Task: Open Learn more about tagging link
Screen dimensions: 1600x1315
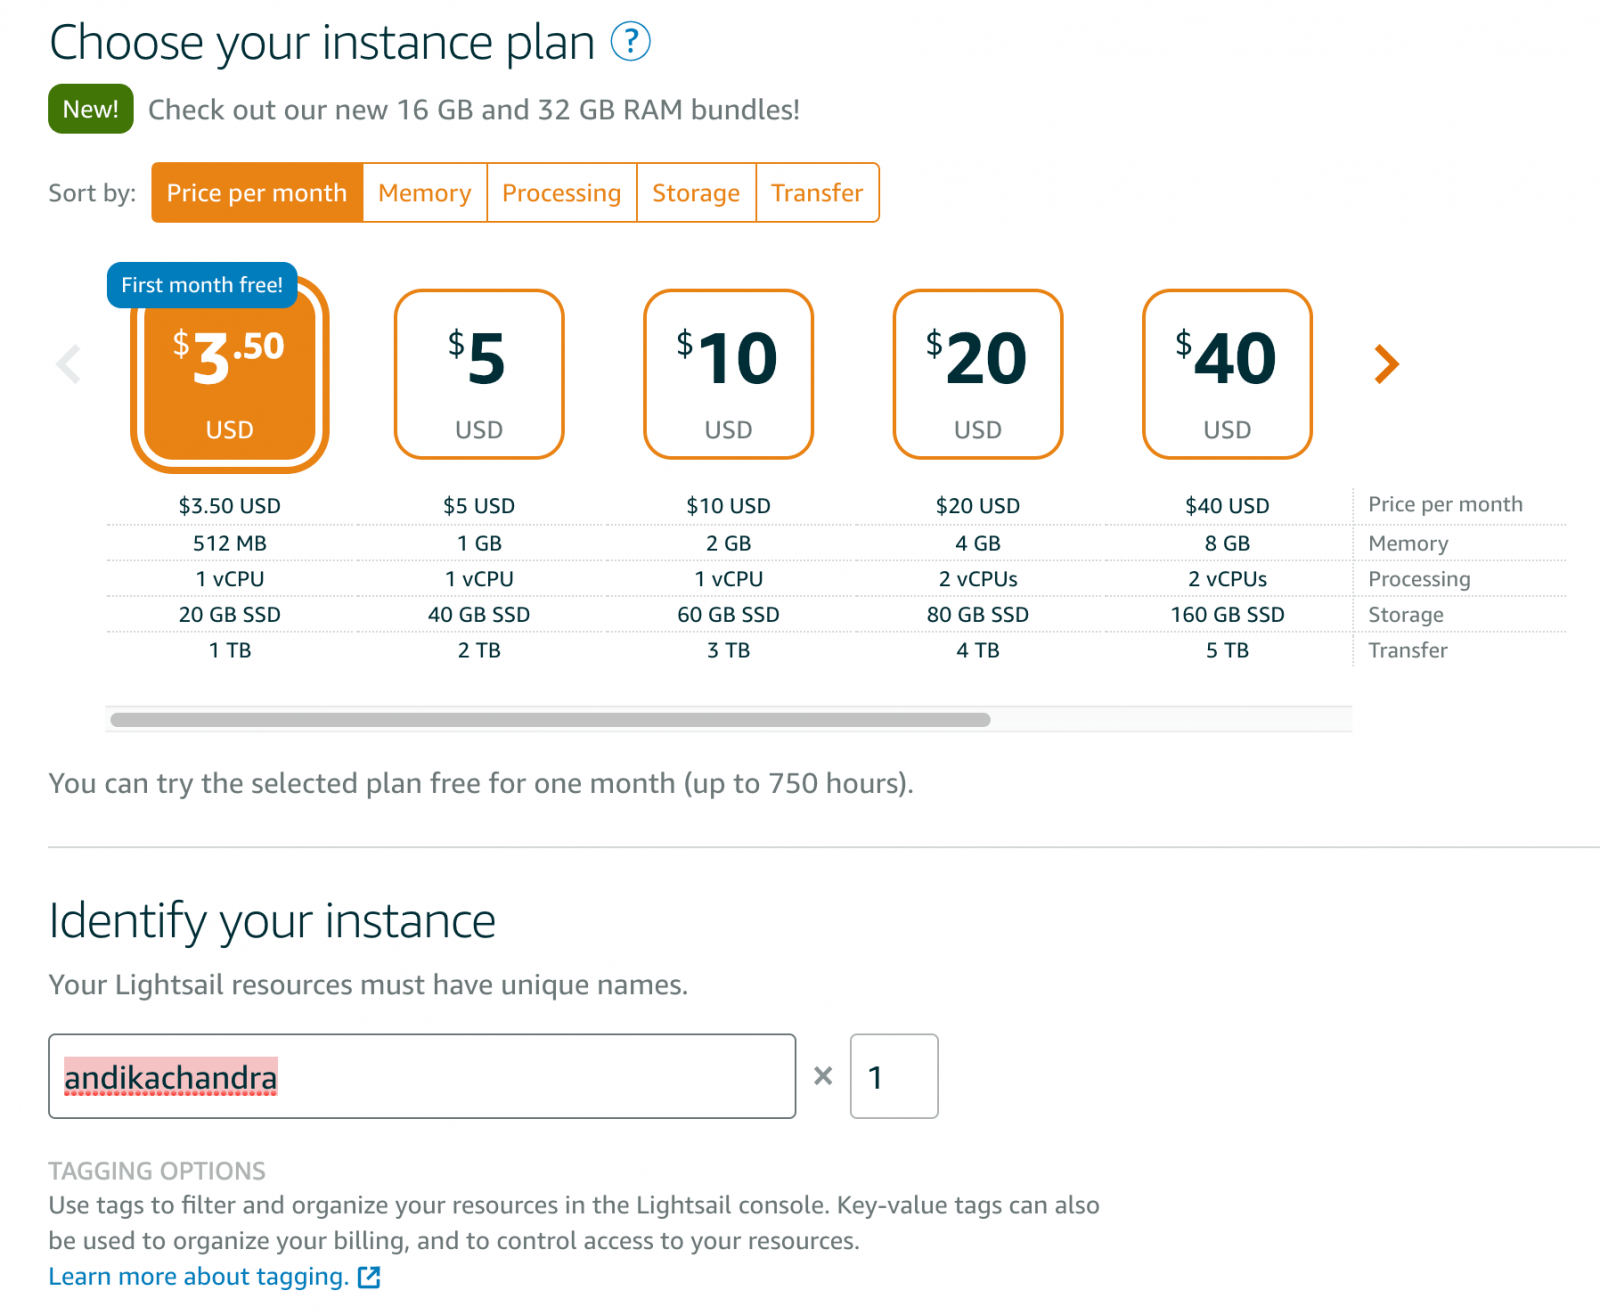Action: pyautogui.click(x=198, y=1277)
